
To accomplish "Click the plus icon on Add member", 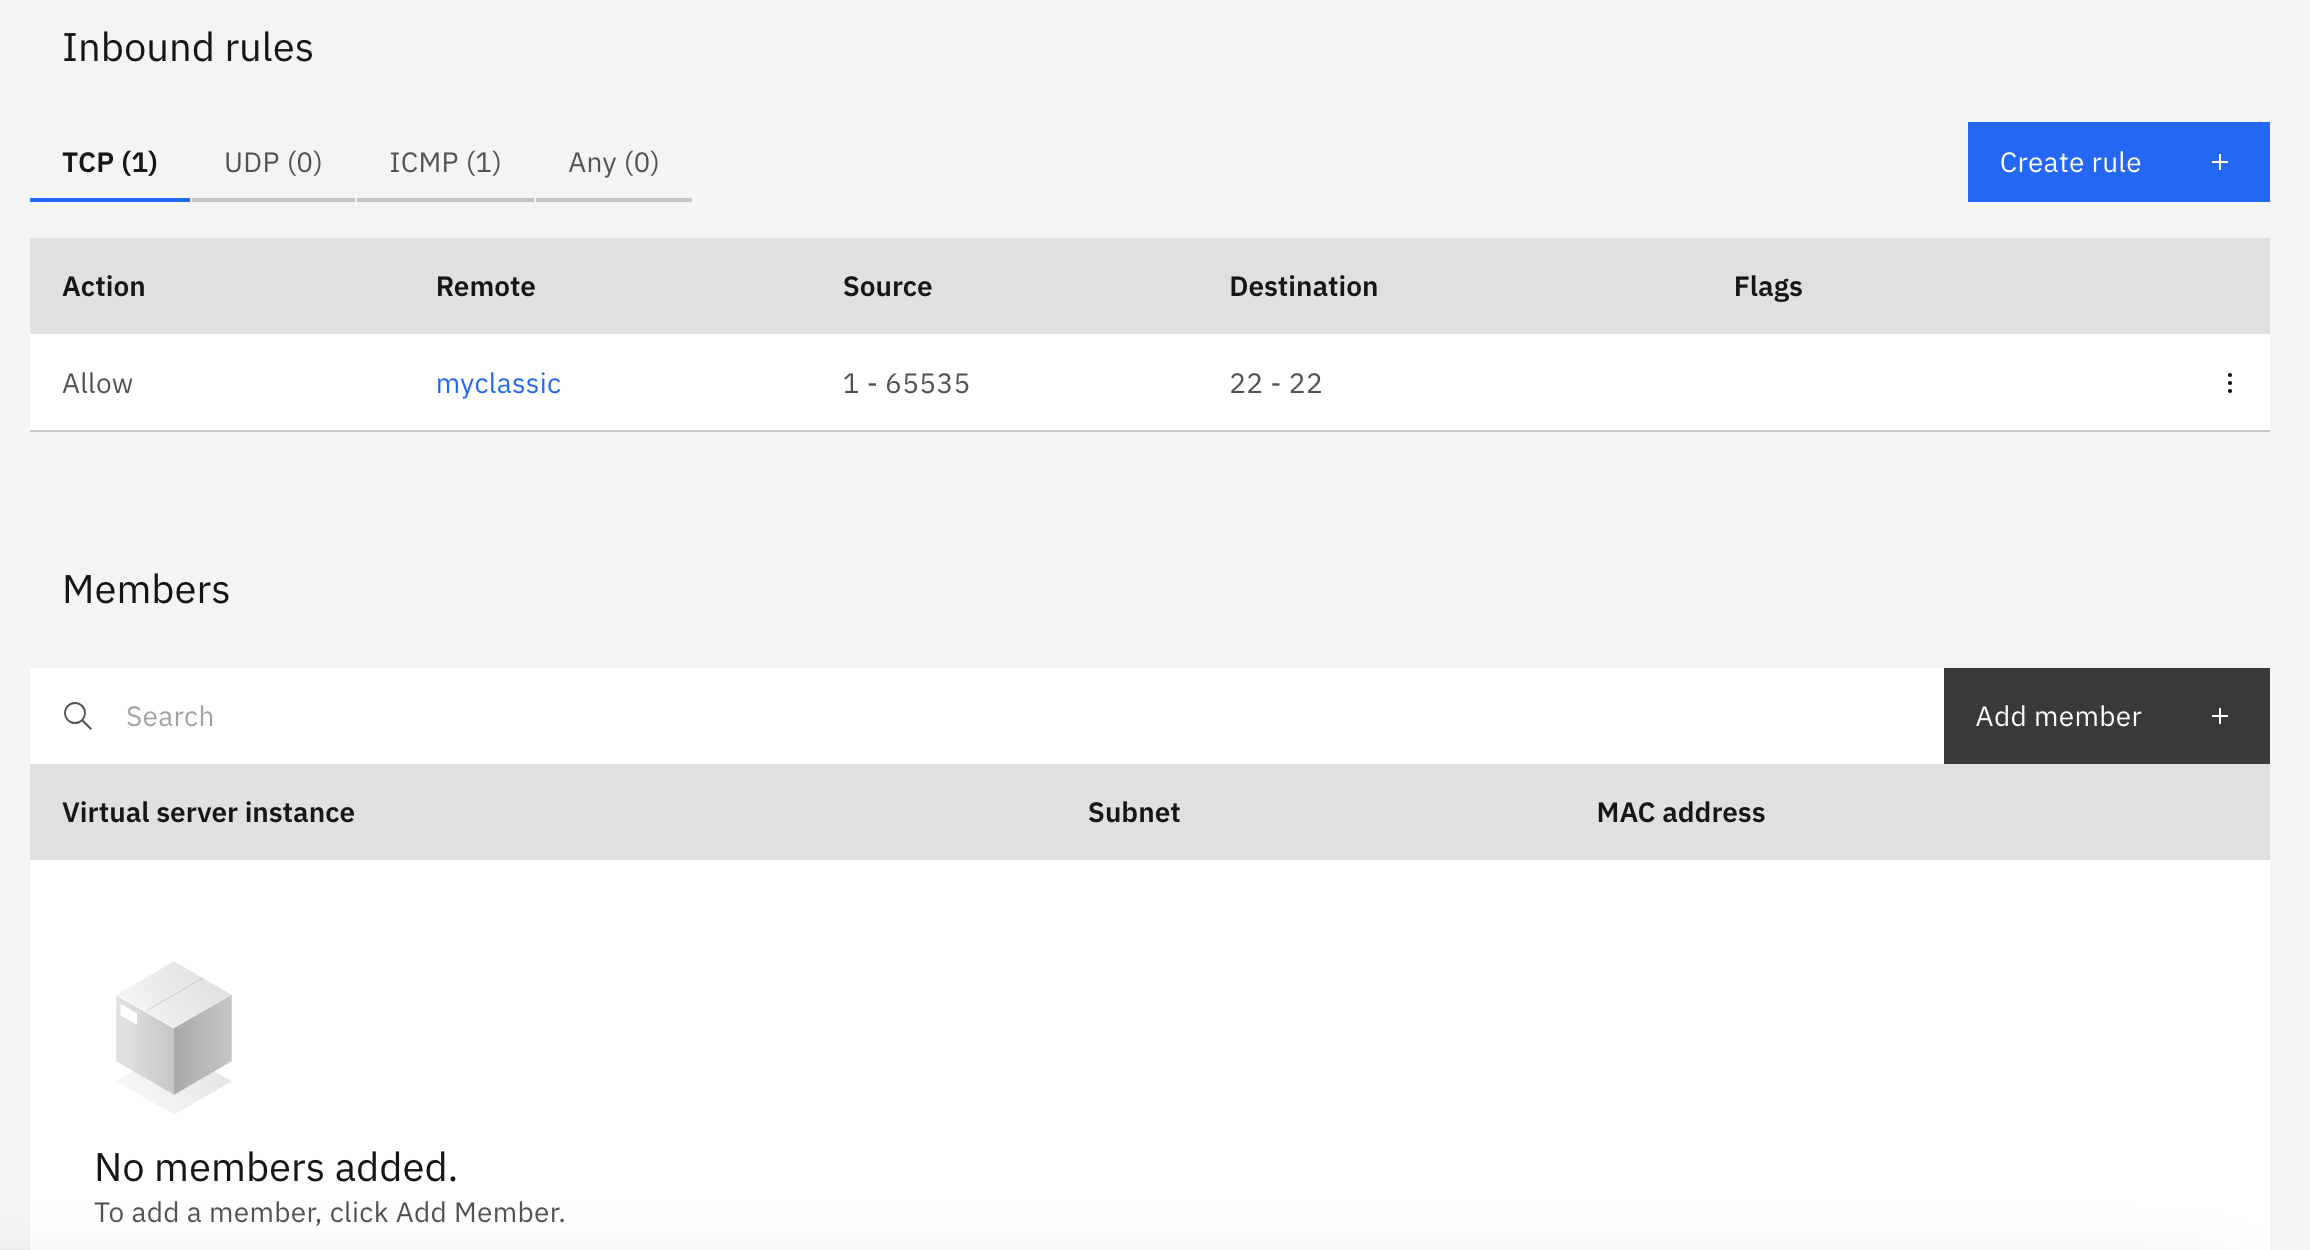I will [x=2219, y=716].
